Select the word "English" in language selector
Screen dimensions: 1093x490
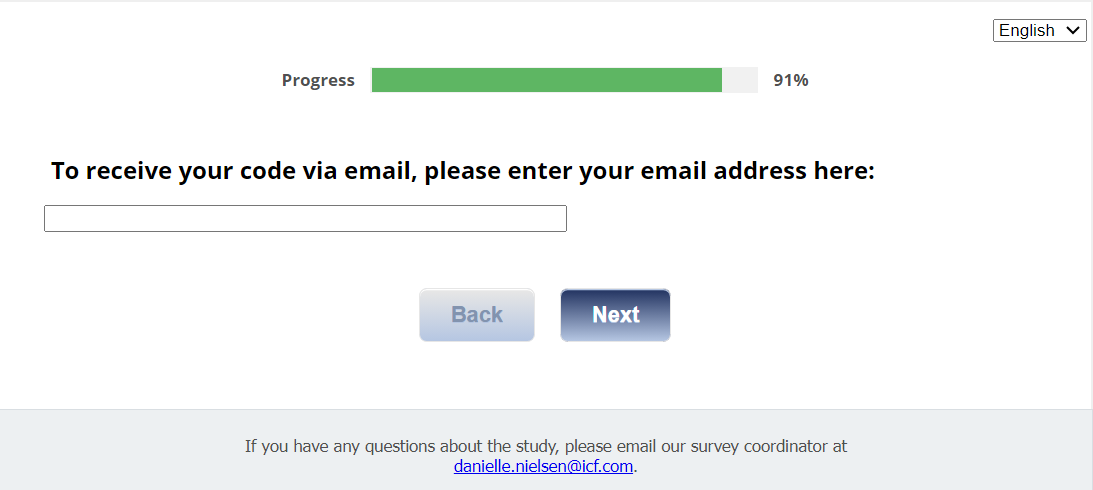[1026, 30]
